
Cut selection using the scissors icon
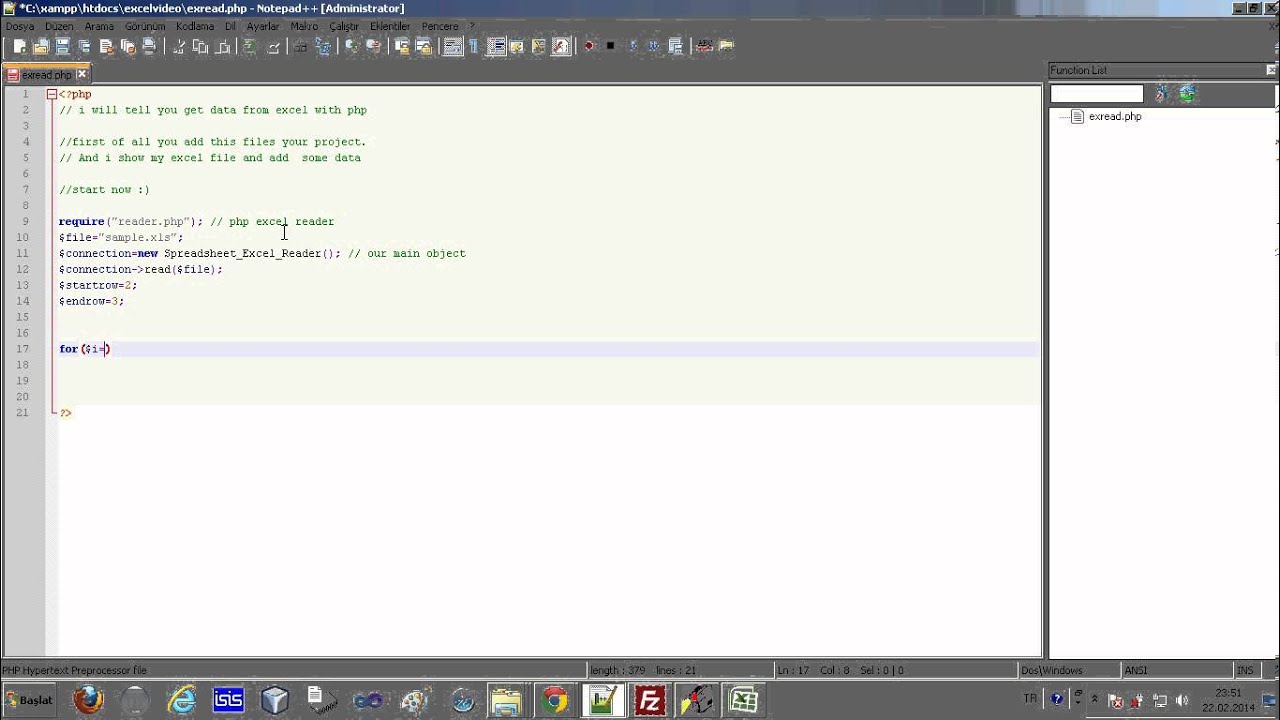tap(178, 46)
